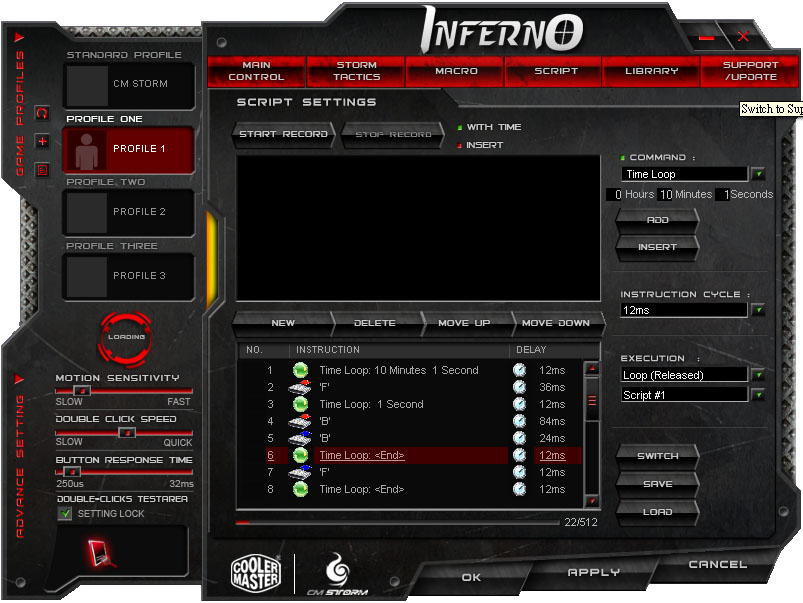The height and width of the screenshot is (603, 803).
Task: Click the instruction list scroll-down arrow
Action: click(x=591, y=501)
